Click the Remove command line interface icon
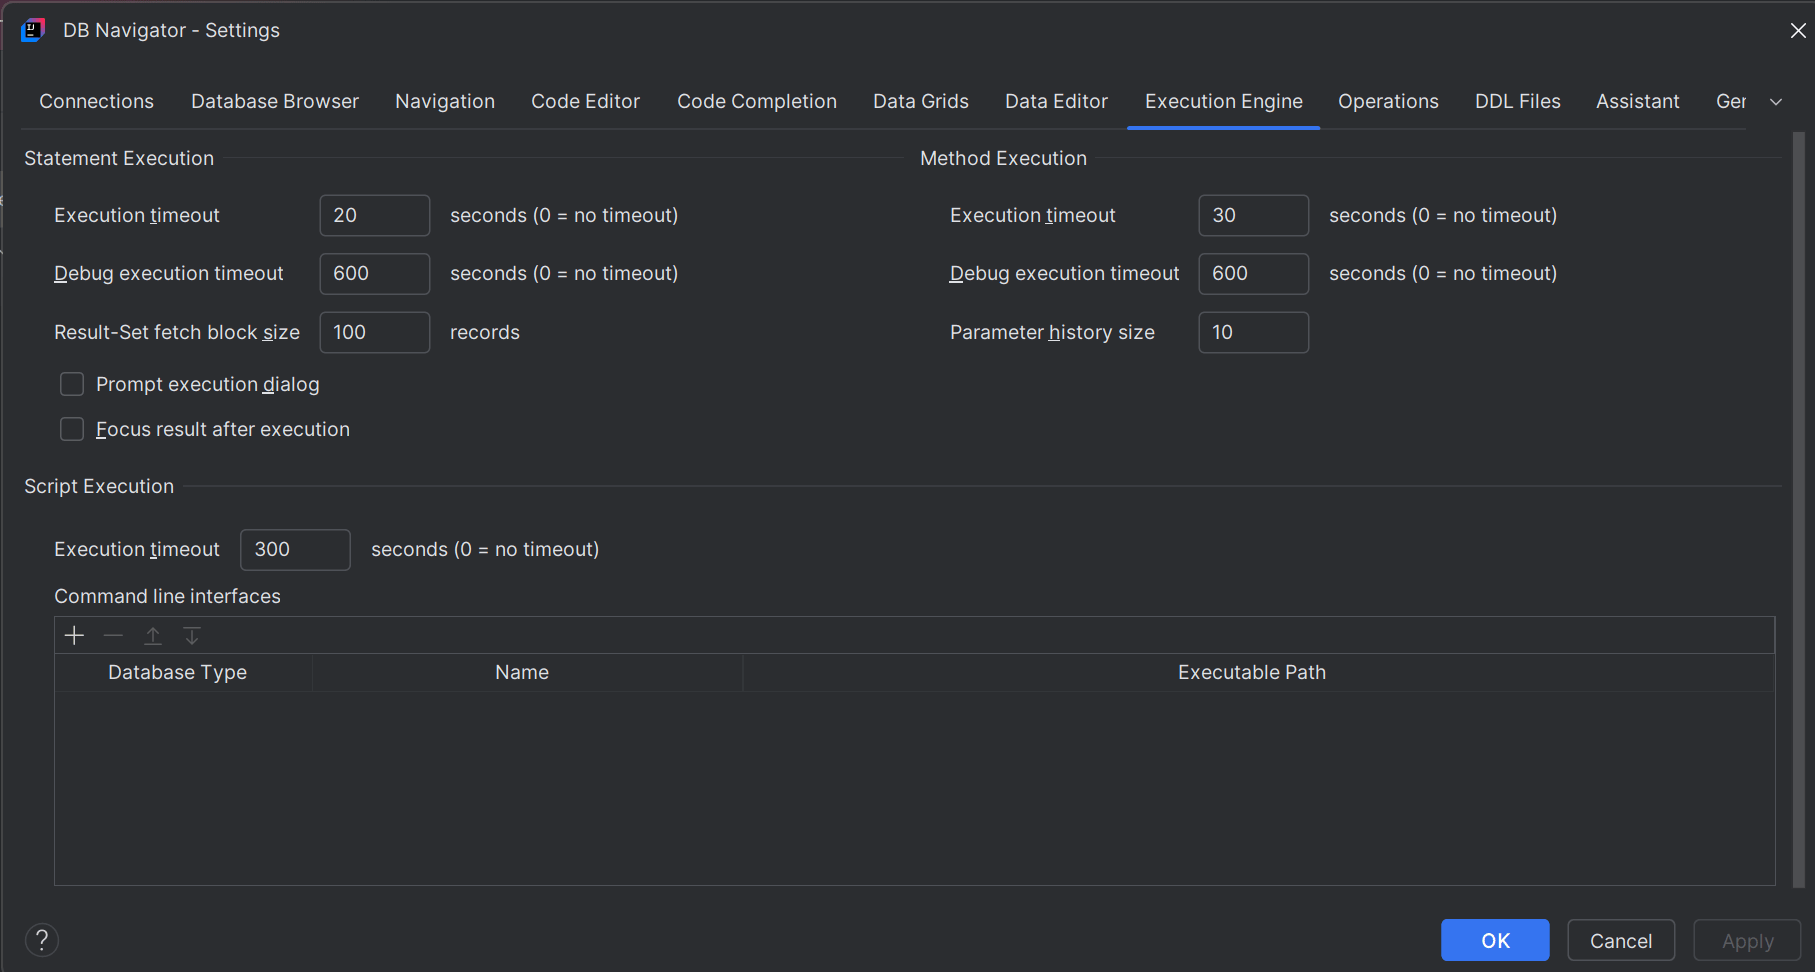 coord(113,635)
